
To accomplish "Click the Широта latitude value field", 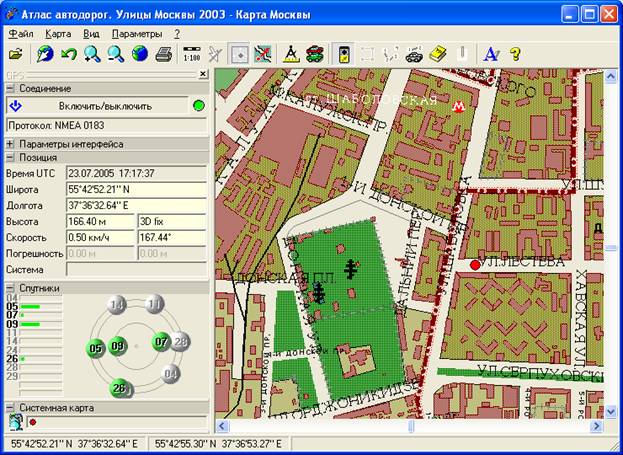I will click(134, 188).
